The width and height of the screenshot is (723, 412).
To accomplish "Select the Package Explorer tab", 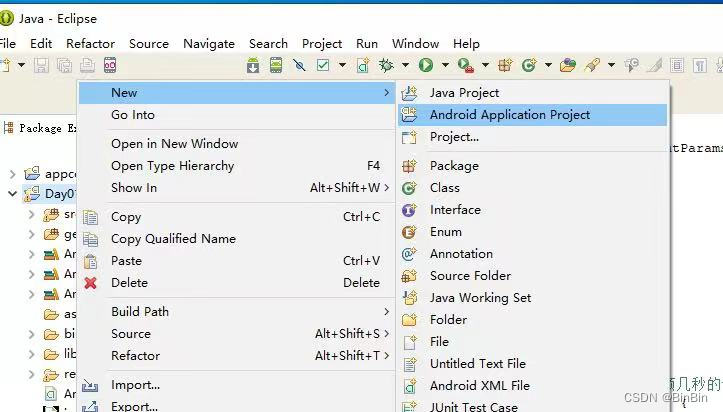I will coord(40,128).
